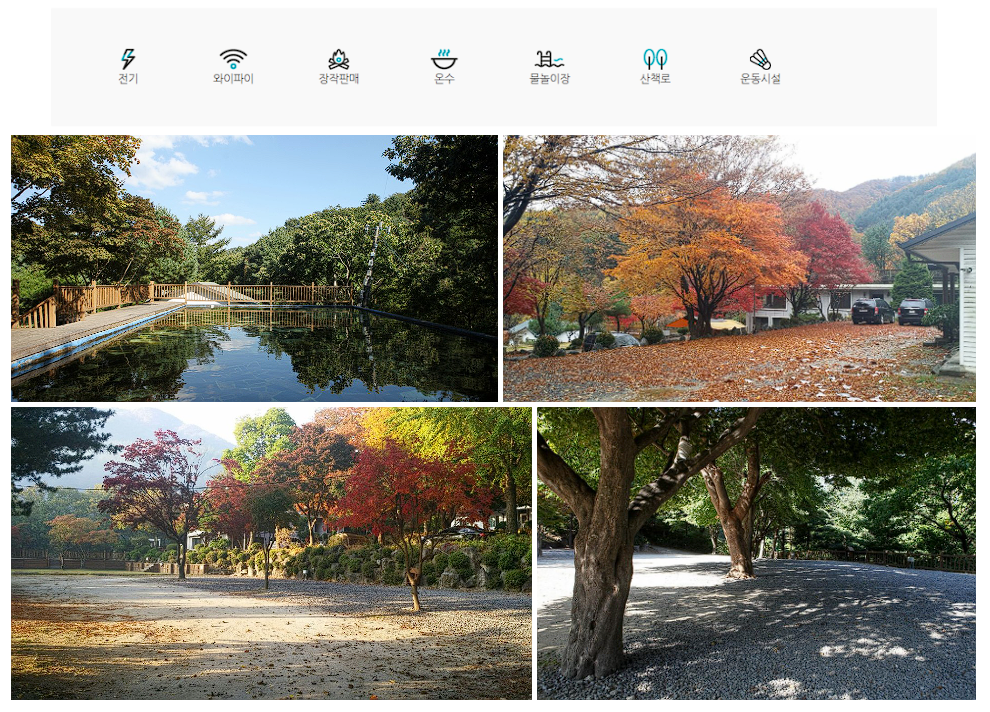Click the Wi-Fi signal icon
990x712 pixels.
pos(233,59)
